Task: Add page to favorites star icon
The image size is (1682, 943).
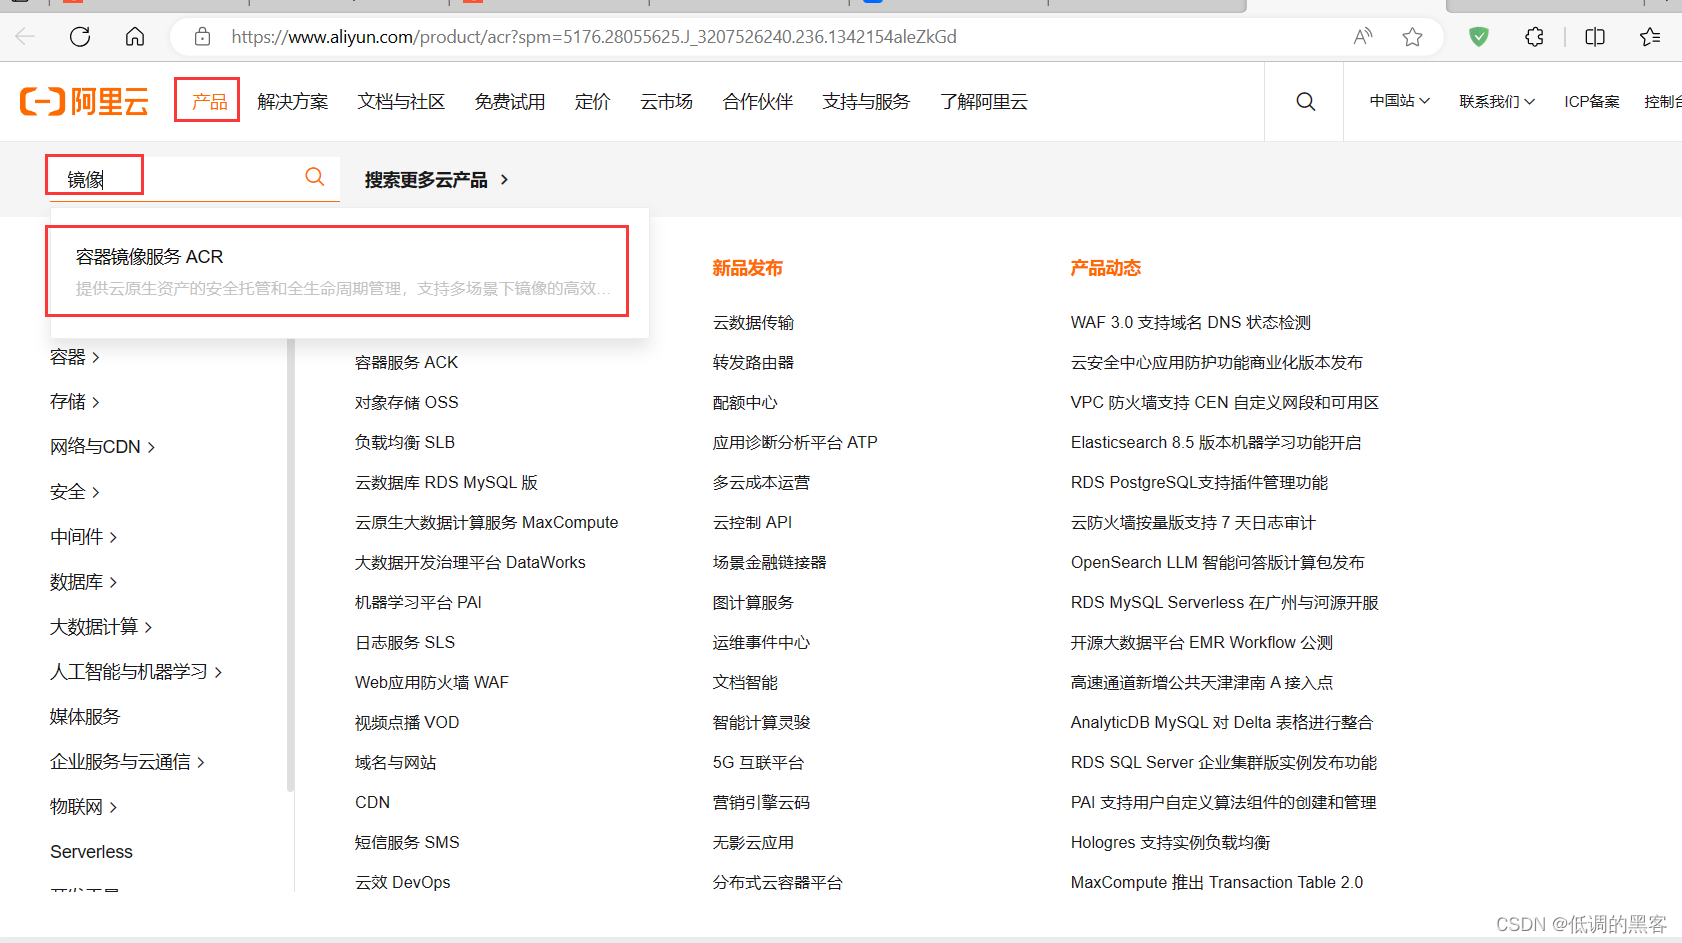Action: 1412,37
